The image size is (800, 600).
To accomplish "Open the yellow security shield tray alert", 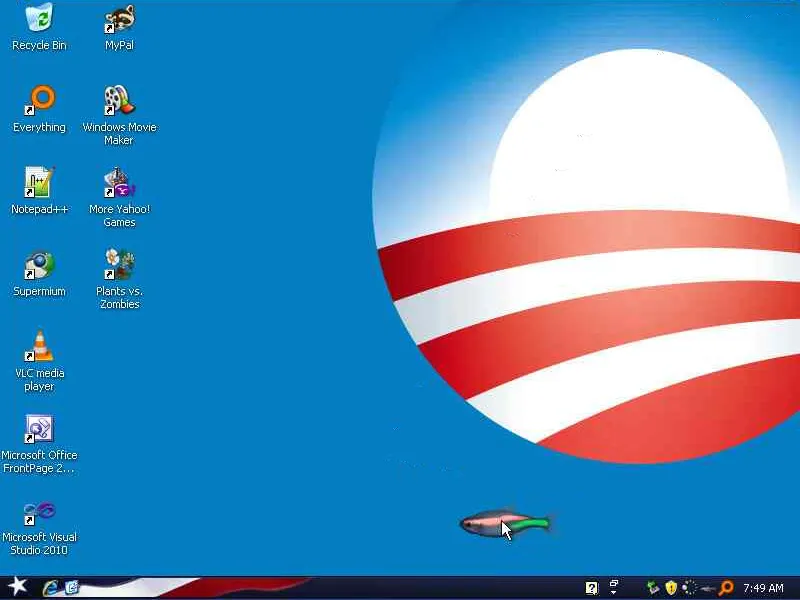I will [671, 588].
